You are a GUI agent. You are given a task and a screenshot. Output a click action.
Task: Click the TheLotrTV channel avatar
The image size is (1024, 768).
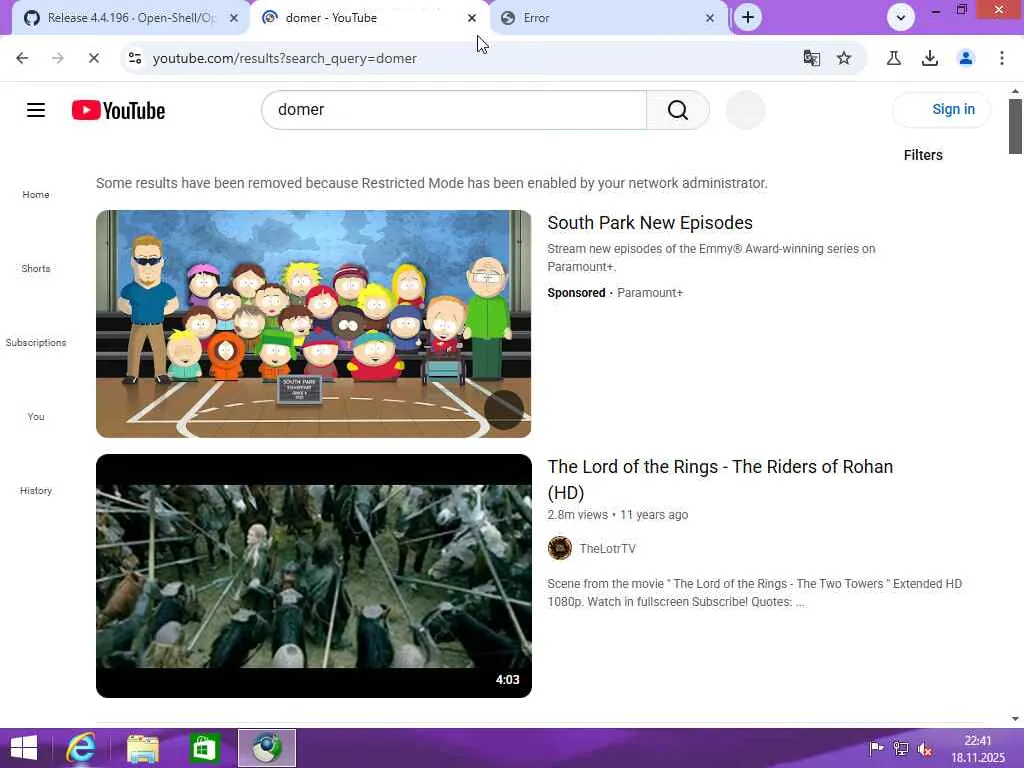point(560,548)
